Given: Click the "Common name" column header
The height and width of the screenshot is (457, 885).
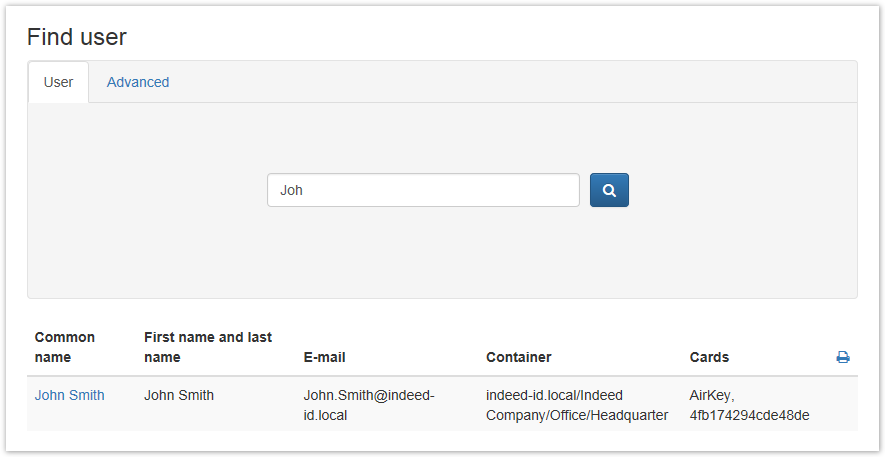Looking at the screenshot, I should tap(65, 347).
